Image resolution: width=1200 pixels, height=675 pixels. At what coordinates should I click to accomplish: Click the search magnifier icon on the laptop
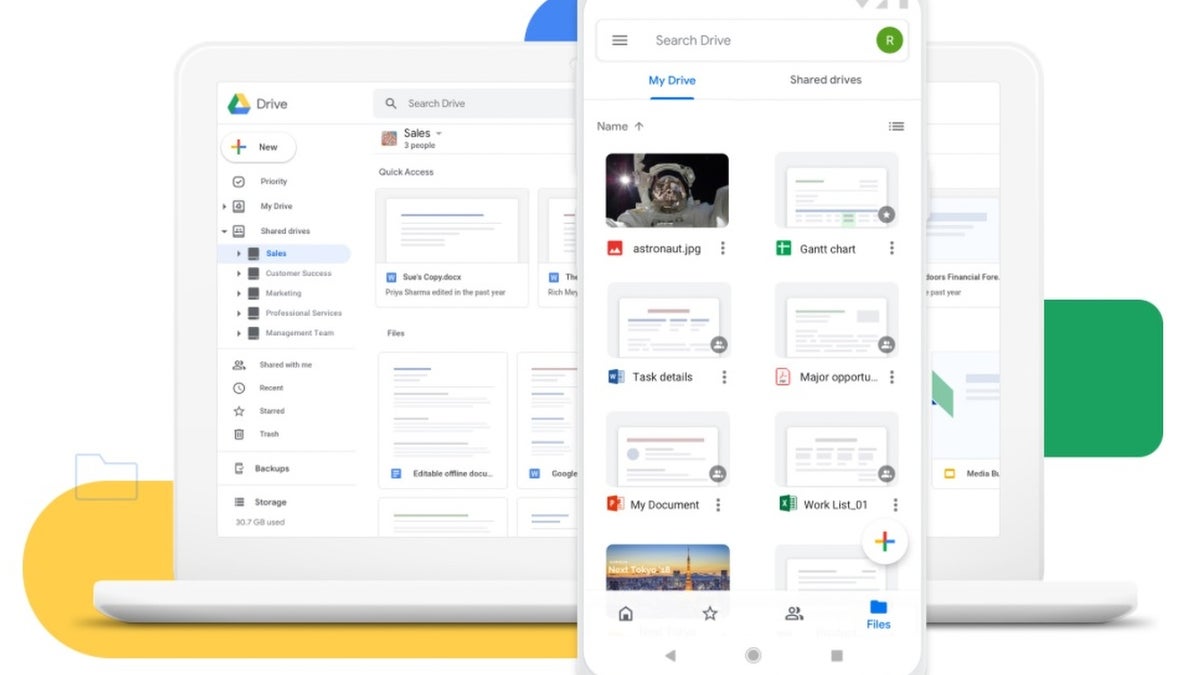[393, 103]
